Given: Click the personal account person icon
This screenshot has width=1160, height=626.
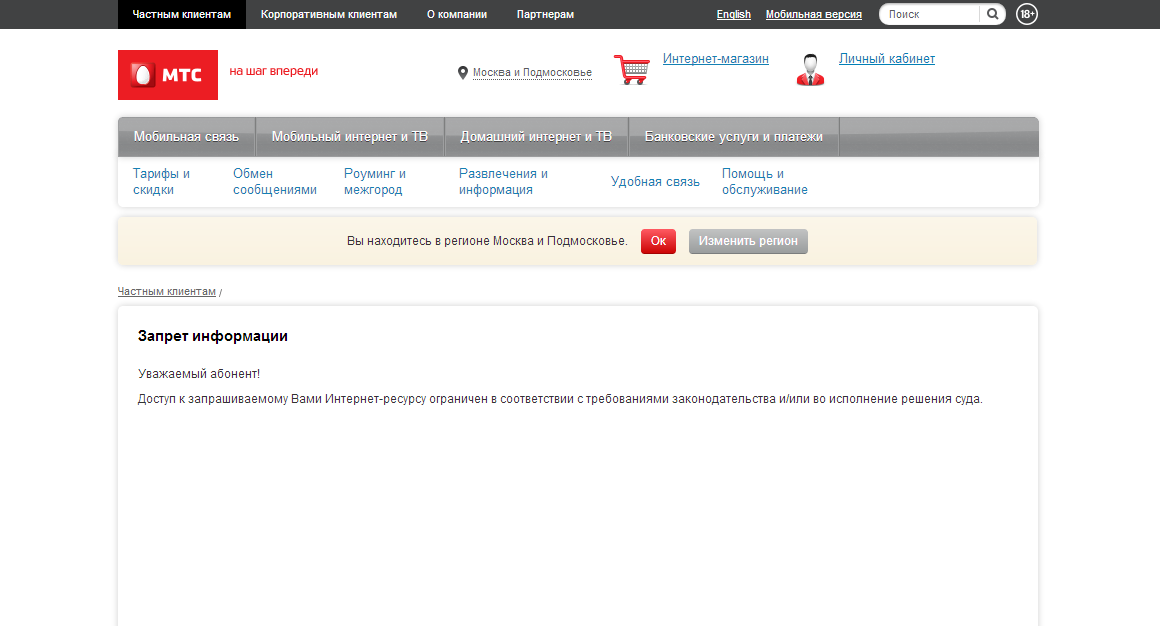Looking at the screenshot, I should pos(810,70).
